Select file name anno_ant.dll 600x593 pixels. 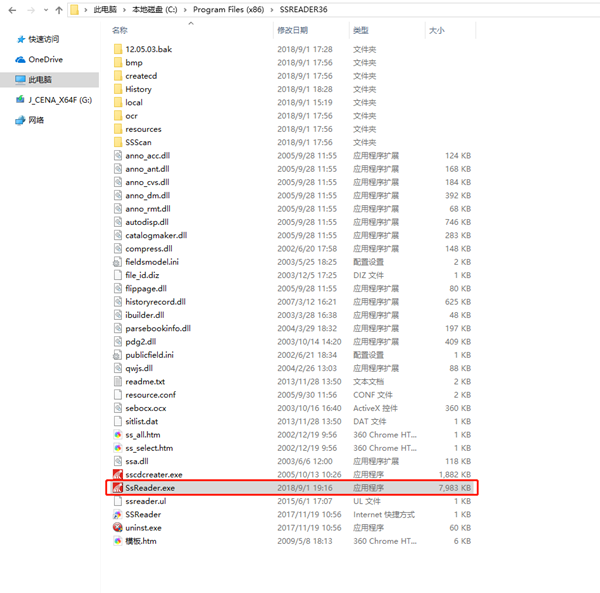(x=147, y=169)
